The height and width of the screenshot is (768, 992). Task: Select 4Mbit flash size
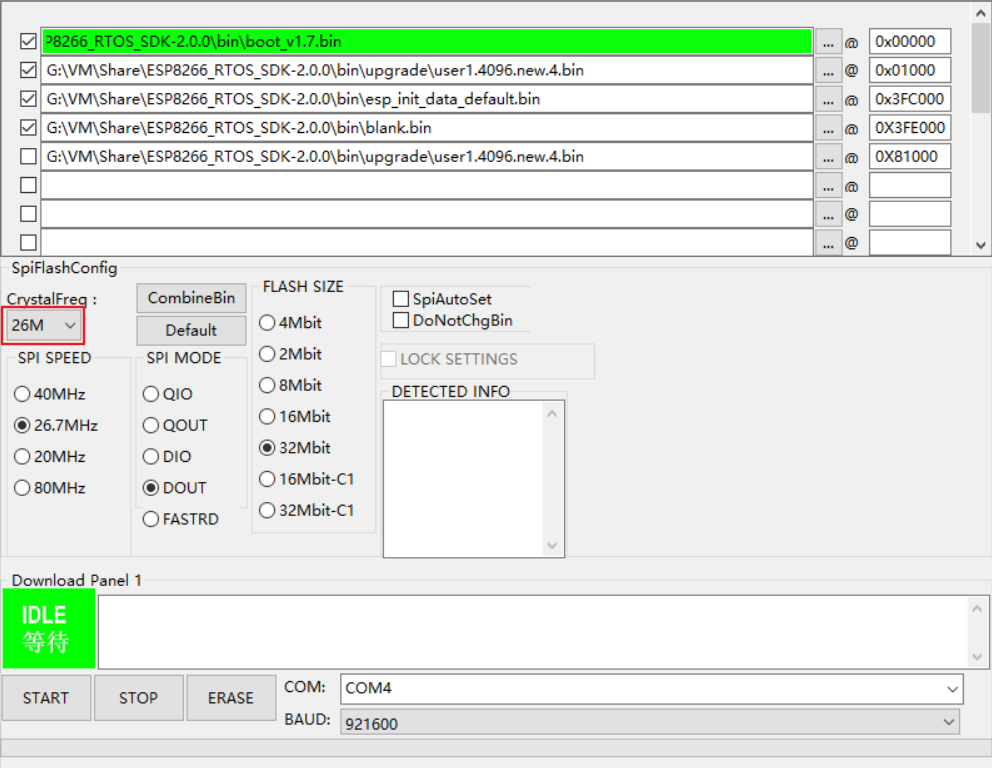coord(290,323)
